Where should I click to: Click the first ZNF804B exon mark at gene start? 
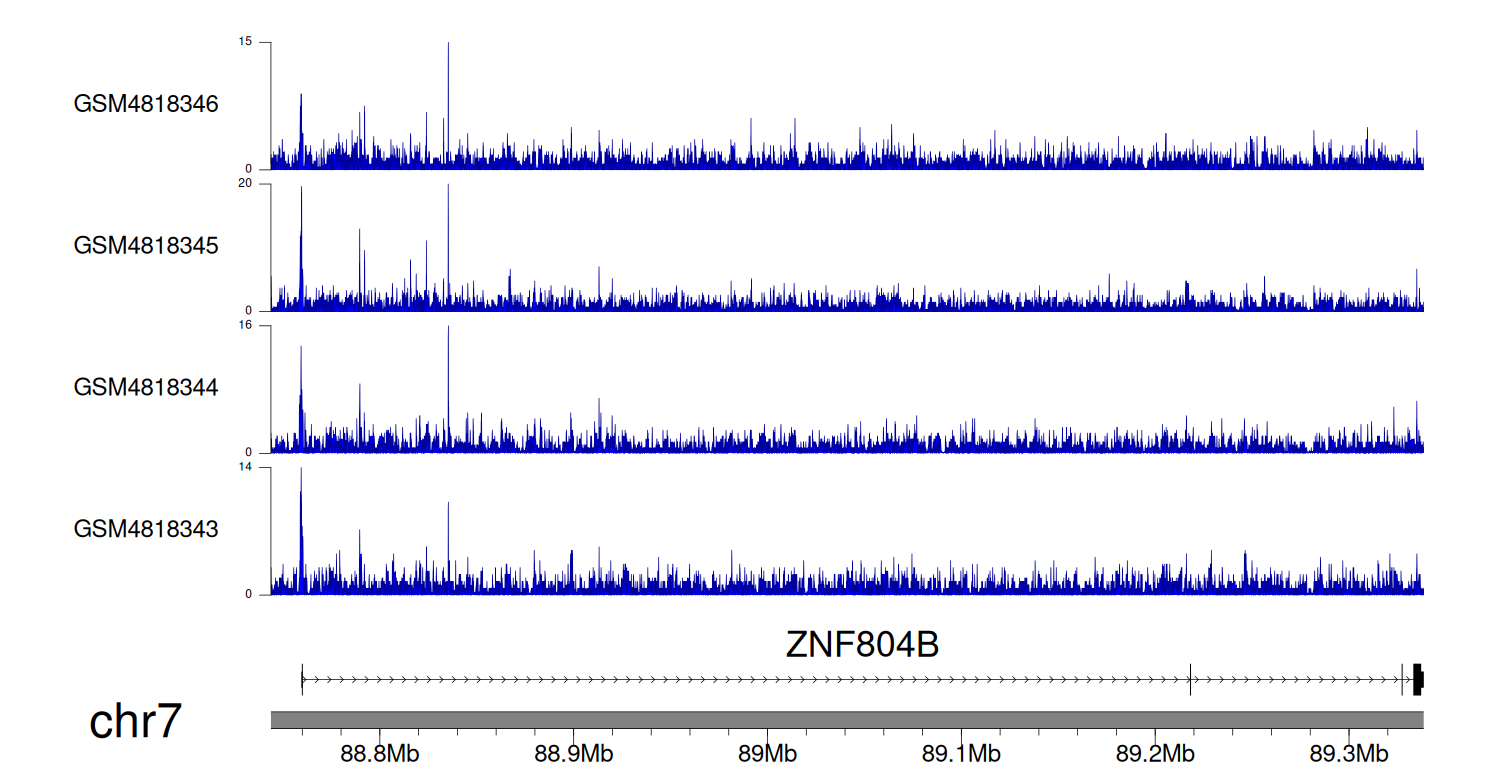[302, 679]
